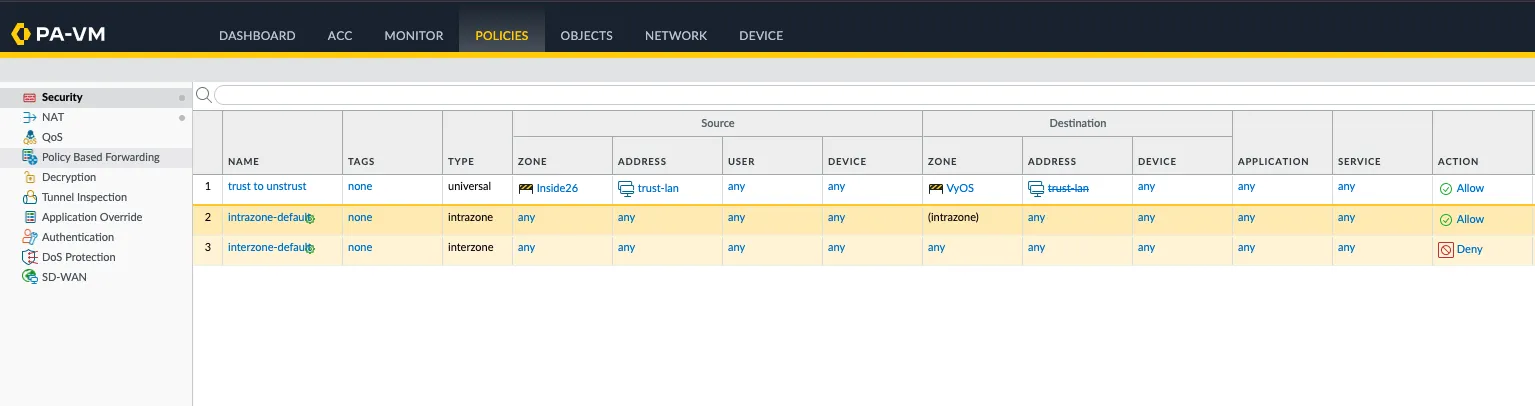Image resolution: width=1535 pixels, height=406 pixels.
Task: Click the NAT arrow icon in sidebar
Action: [29, 117]
